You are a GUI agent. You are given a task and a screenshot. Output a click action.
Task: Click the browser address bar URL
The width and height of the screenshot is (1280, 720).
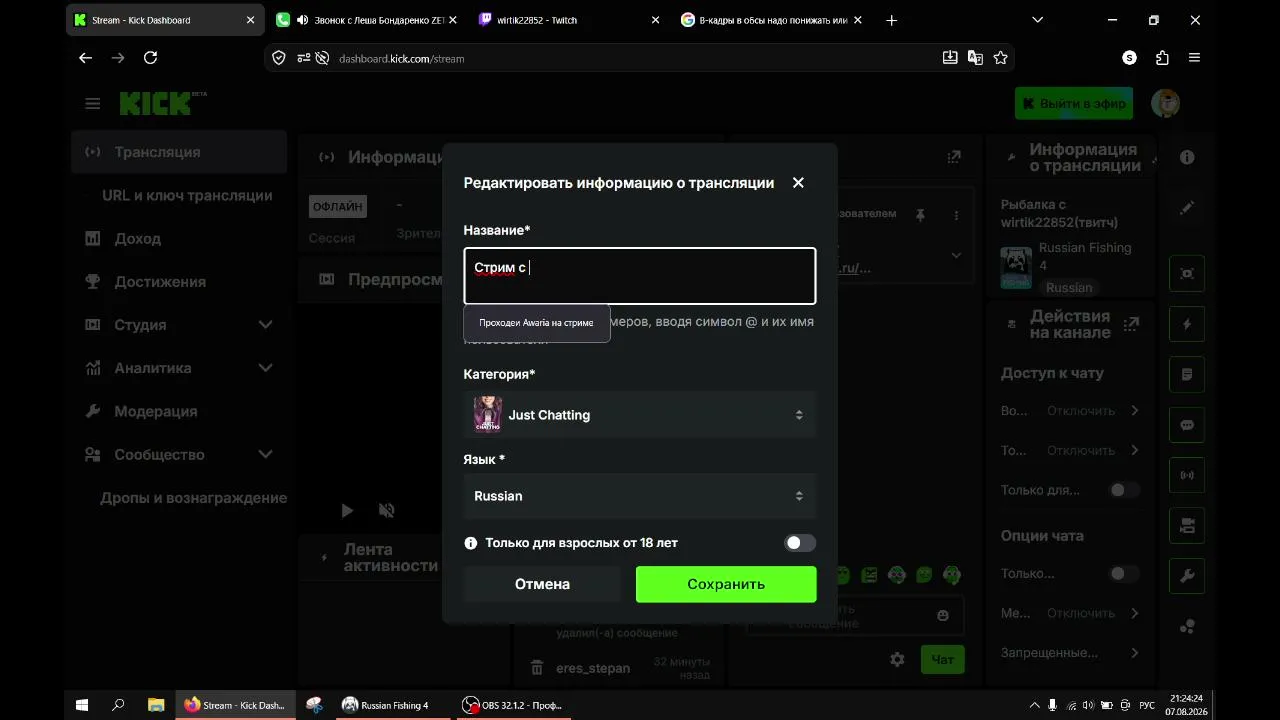pos(402,58)
